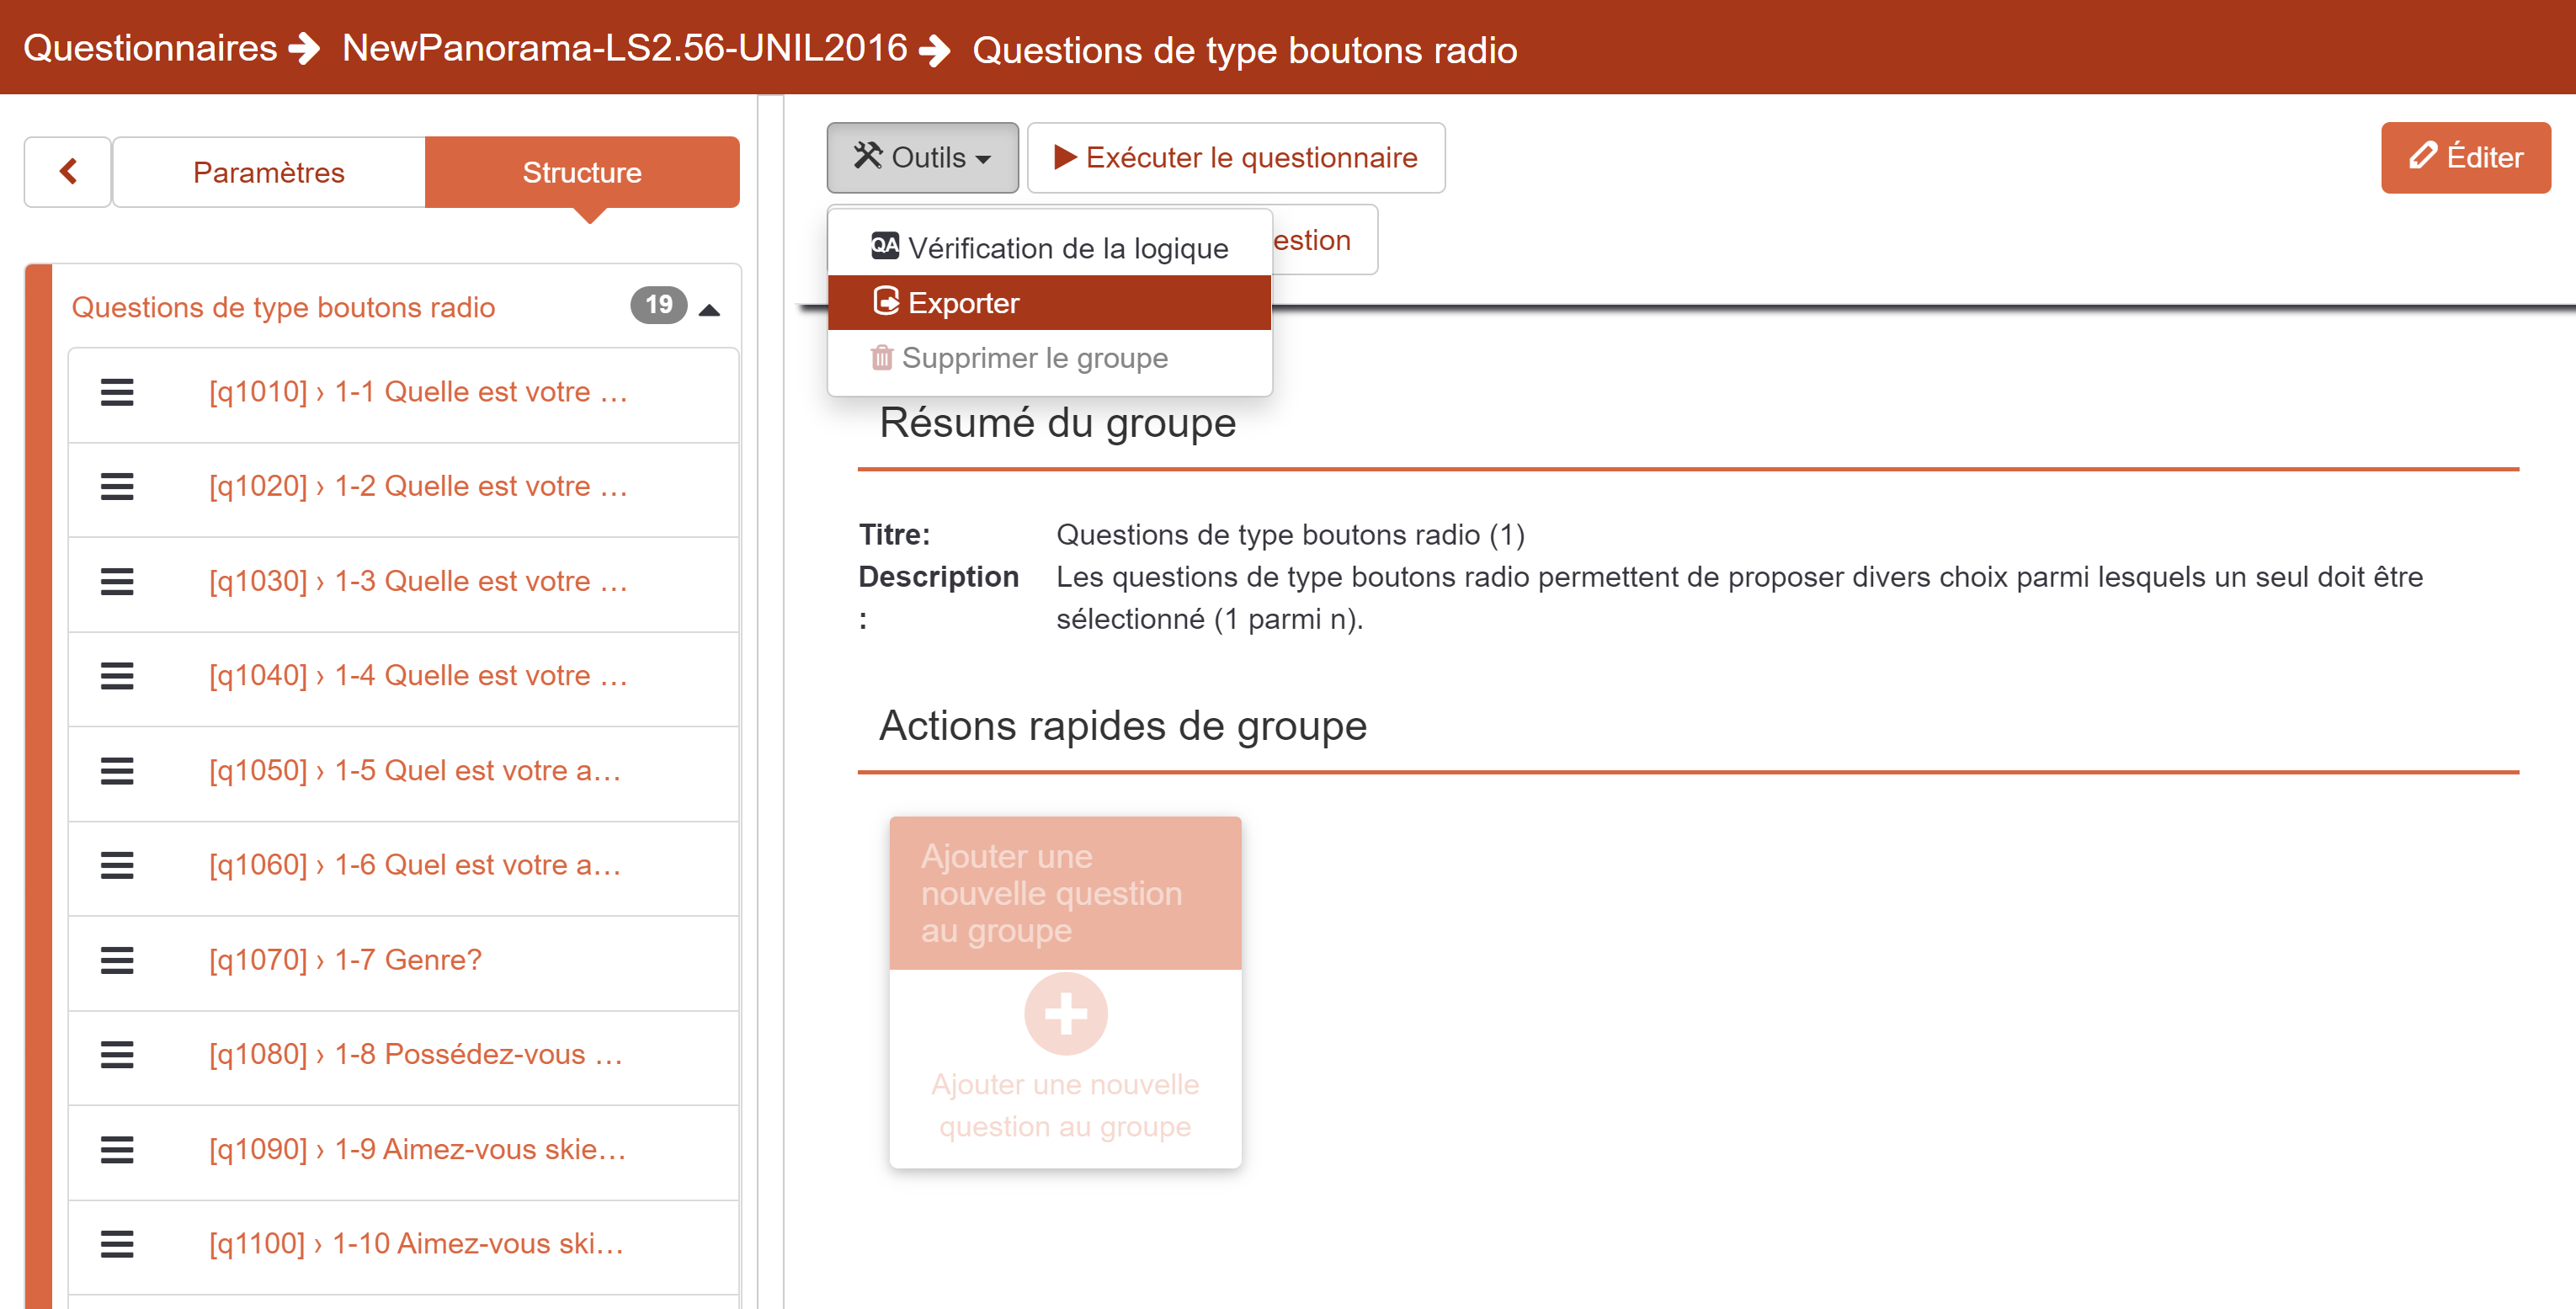Click the drag handle for question q1010

point(117,392)
